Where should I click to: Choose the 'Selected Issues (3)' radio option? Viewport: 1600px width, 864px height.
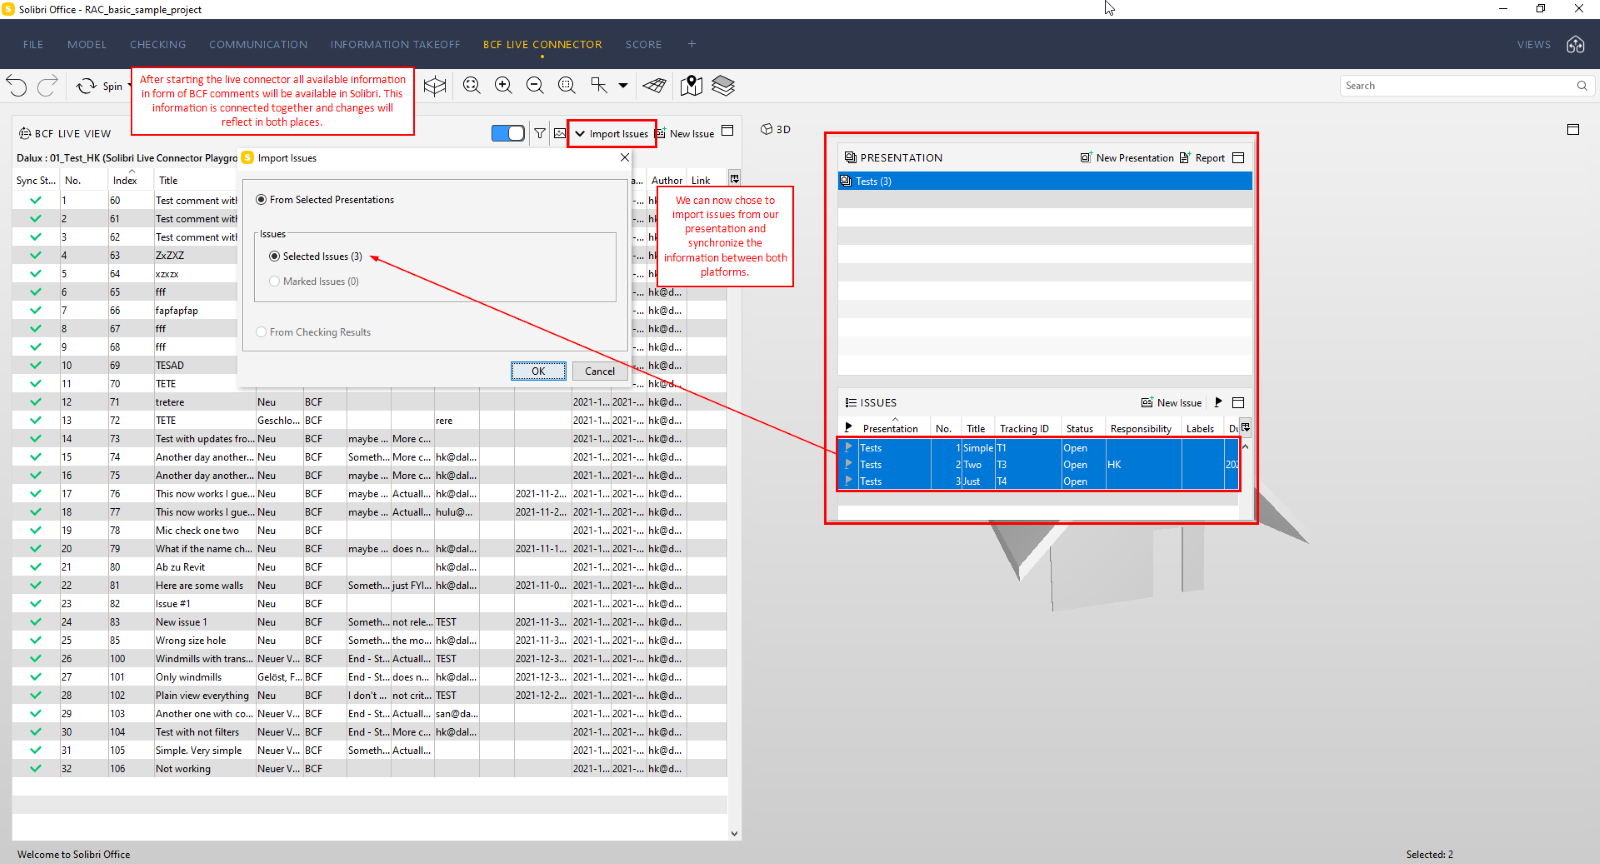coord(275,257)
